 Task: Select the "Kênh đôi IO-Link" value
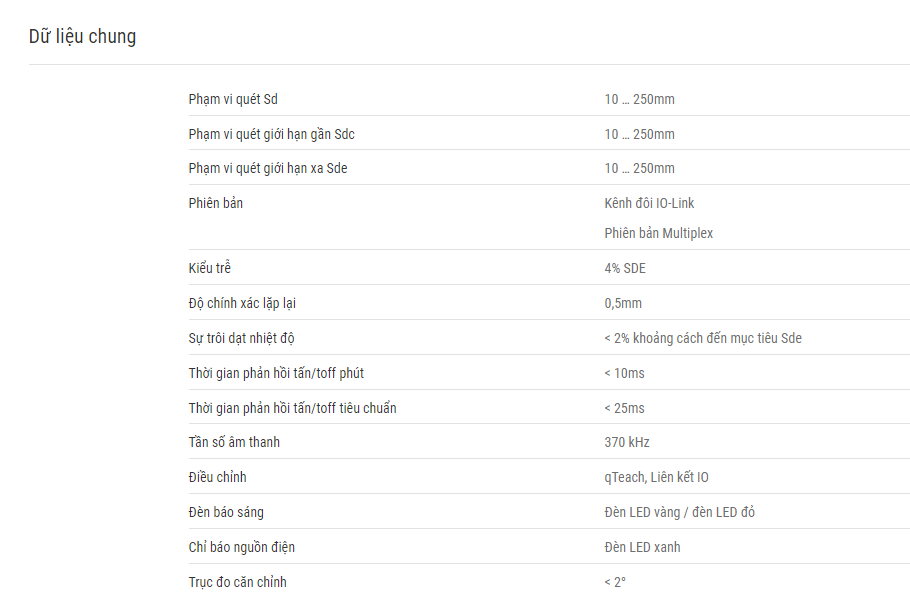(649, 203)
